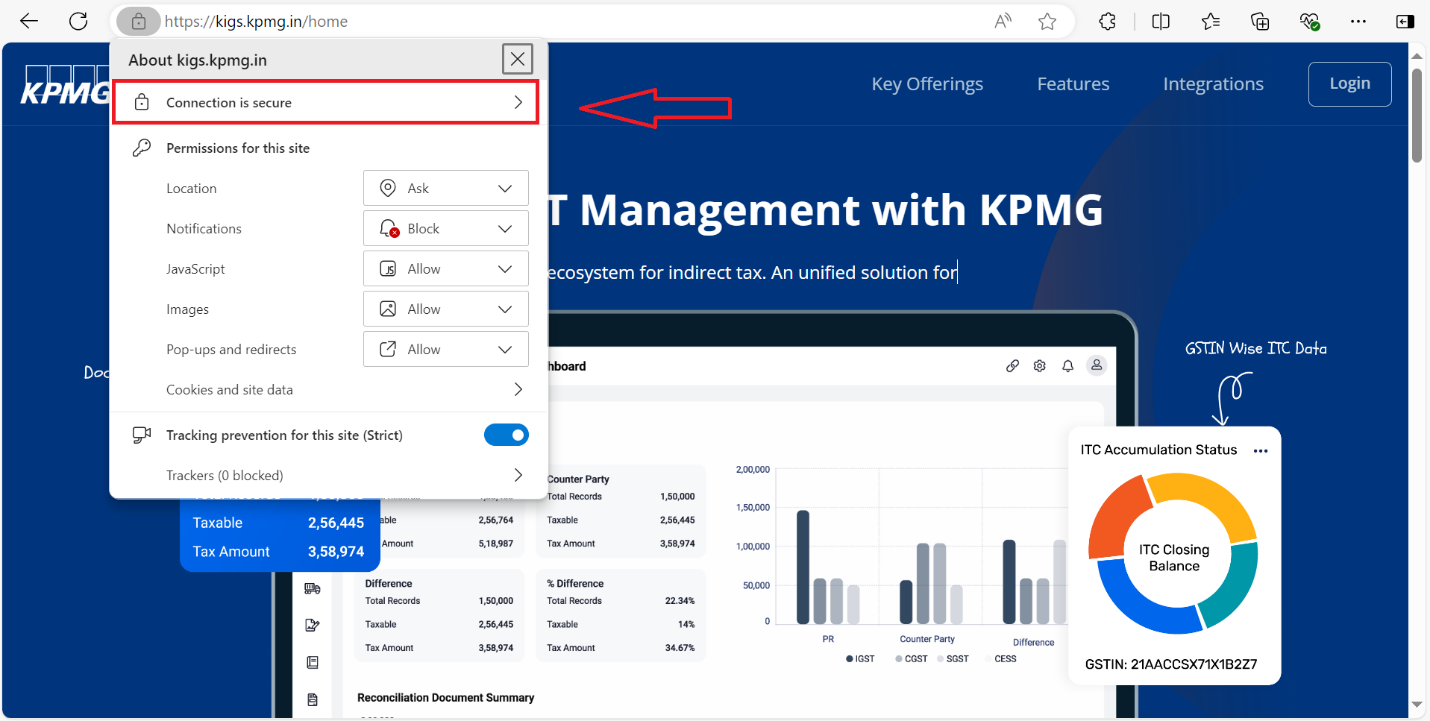Click GSTIN: 21AACCSX71X1B2Z7 text
Image resolution: width=1430 pixels, height=721 pixels.
1171,665
